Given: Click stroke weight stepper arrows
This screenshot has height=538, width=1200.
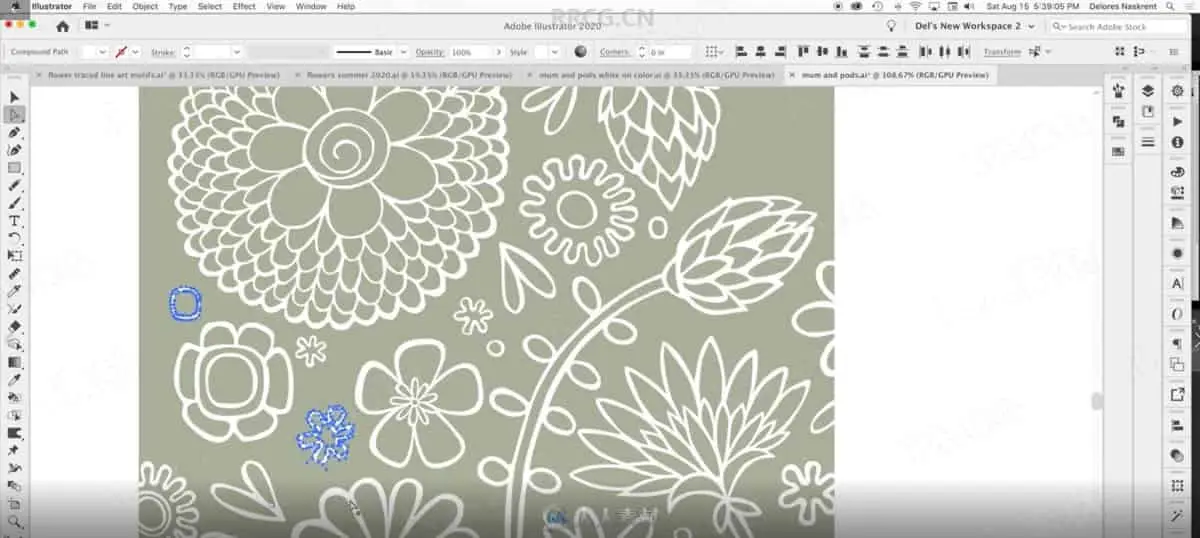Looking at the screenshot, I should pos(187,51).
